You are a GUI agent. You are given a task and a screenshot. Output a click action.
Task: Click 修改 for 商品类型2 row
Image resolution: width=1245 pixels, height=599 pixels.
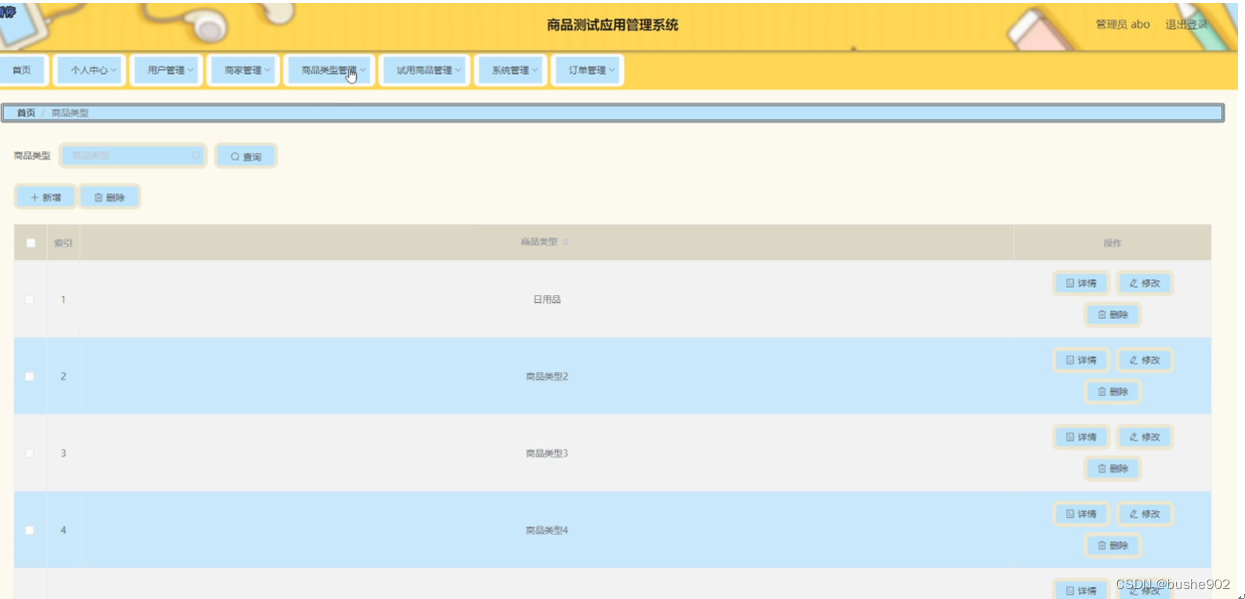(x=1144, y=360)
